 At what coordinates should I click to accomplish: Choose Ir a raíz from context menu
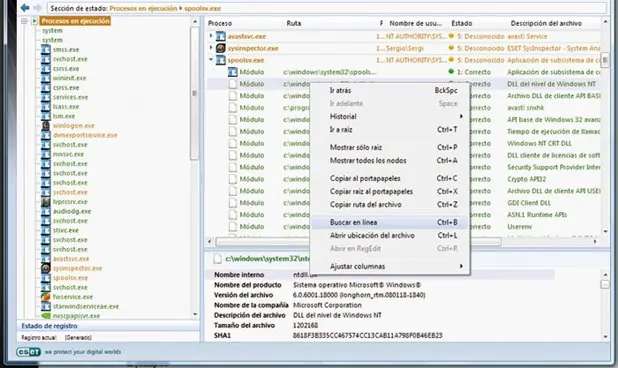390,130
